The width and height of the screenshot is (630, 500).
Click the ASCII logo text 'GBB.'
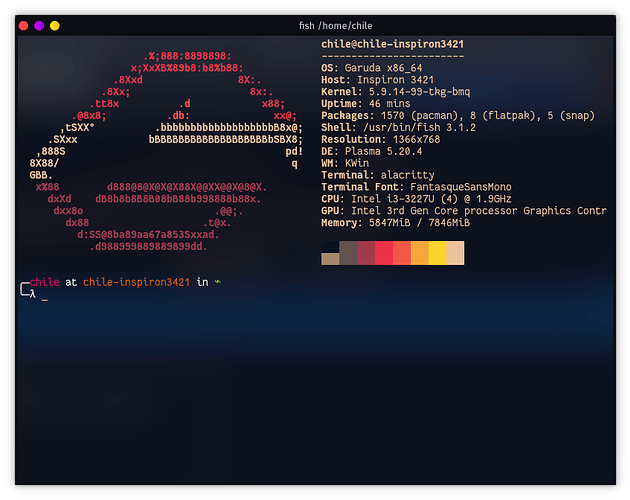pos(41,175)
